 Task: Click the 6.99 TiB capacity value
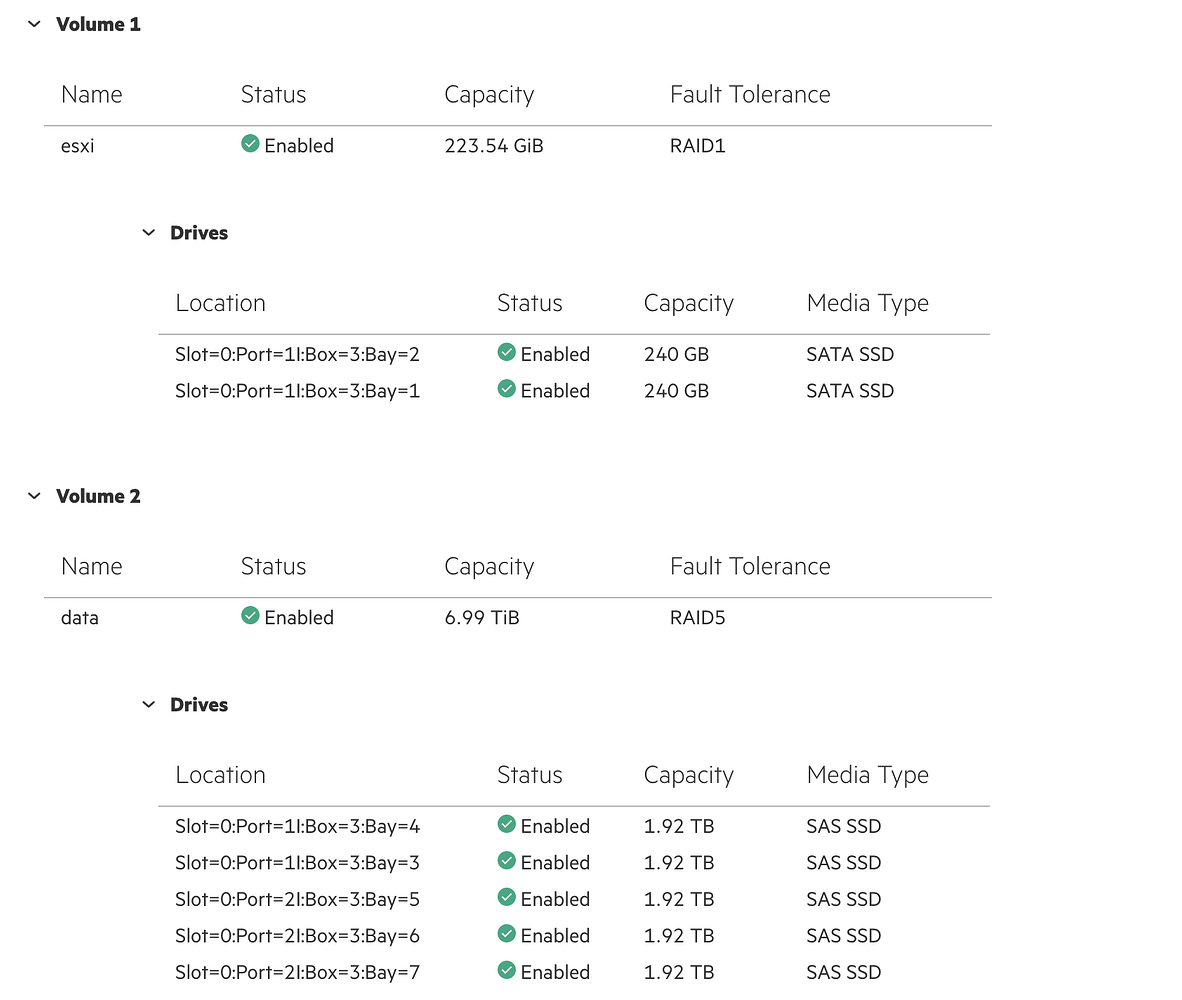481,617
